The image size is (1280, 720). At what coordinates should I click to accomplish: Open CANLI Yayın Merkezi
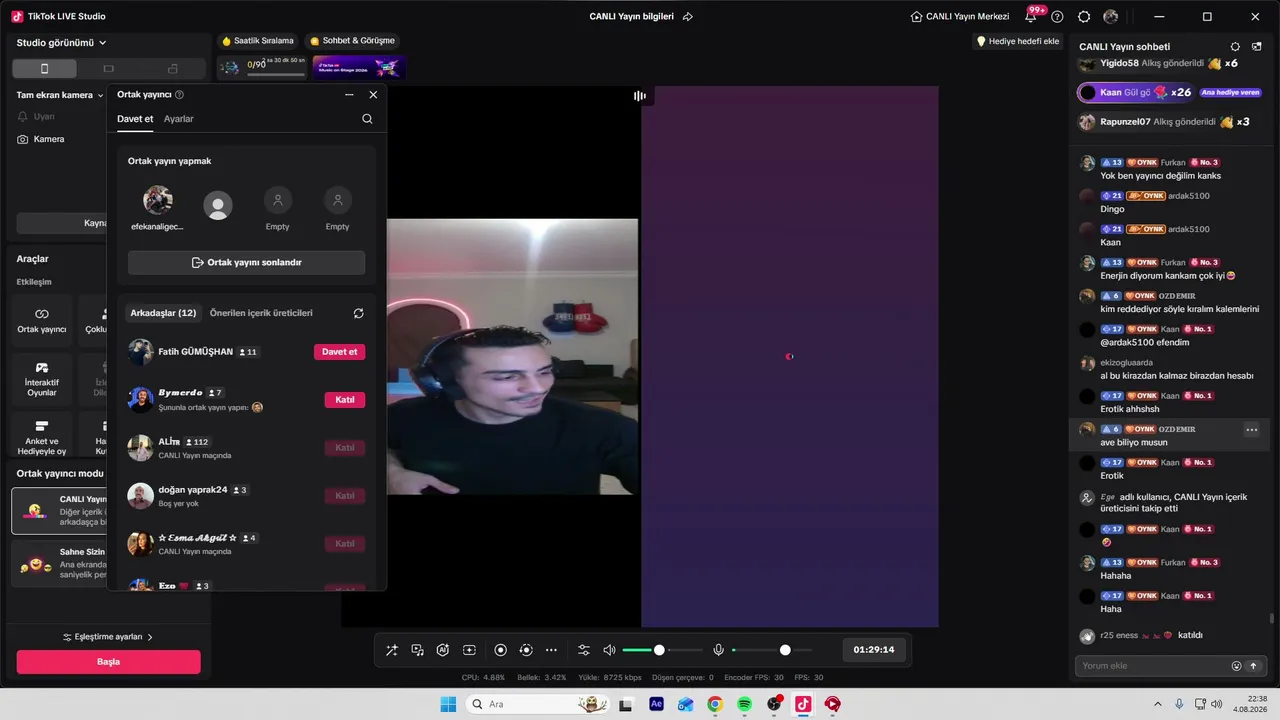click(x=960, y=17)
